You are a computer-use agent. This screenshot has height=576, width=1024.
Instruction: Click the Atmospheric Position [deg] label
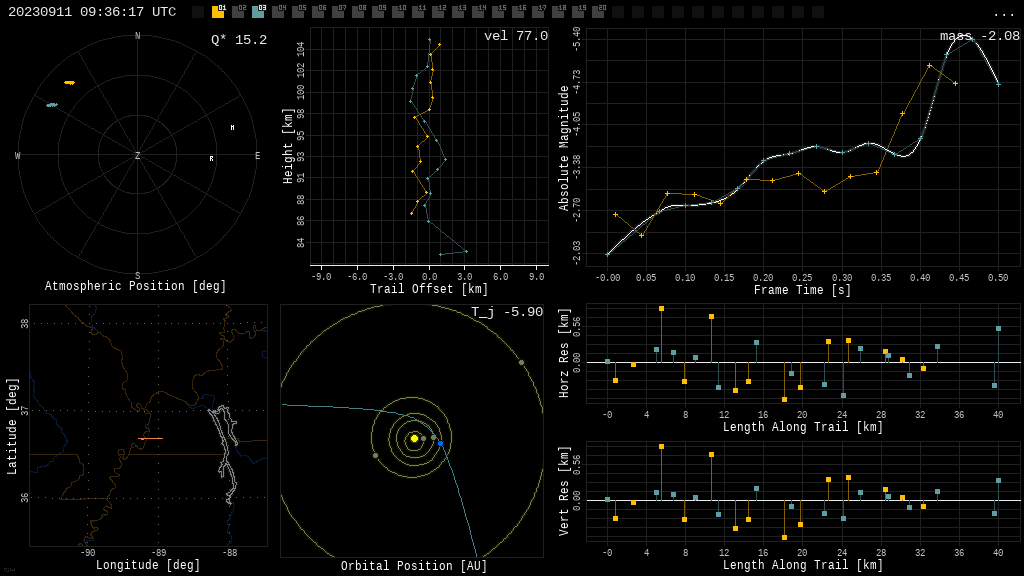[x=135, y=286]
